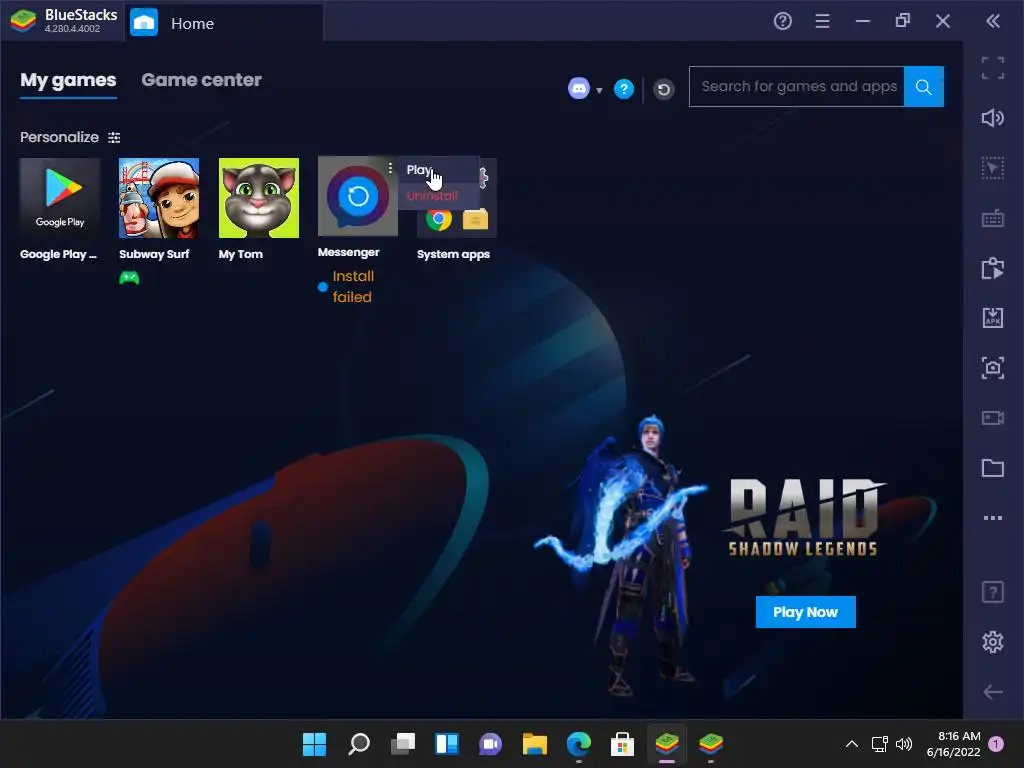Show more tools via three dots in sidebar
This screenshot has width=1024, height=768.
pyautogui.click(x=993, y=518)
